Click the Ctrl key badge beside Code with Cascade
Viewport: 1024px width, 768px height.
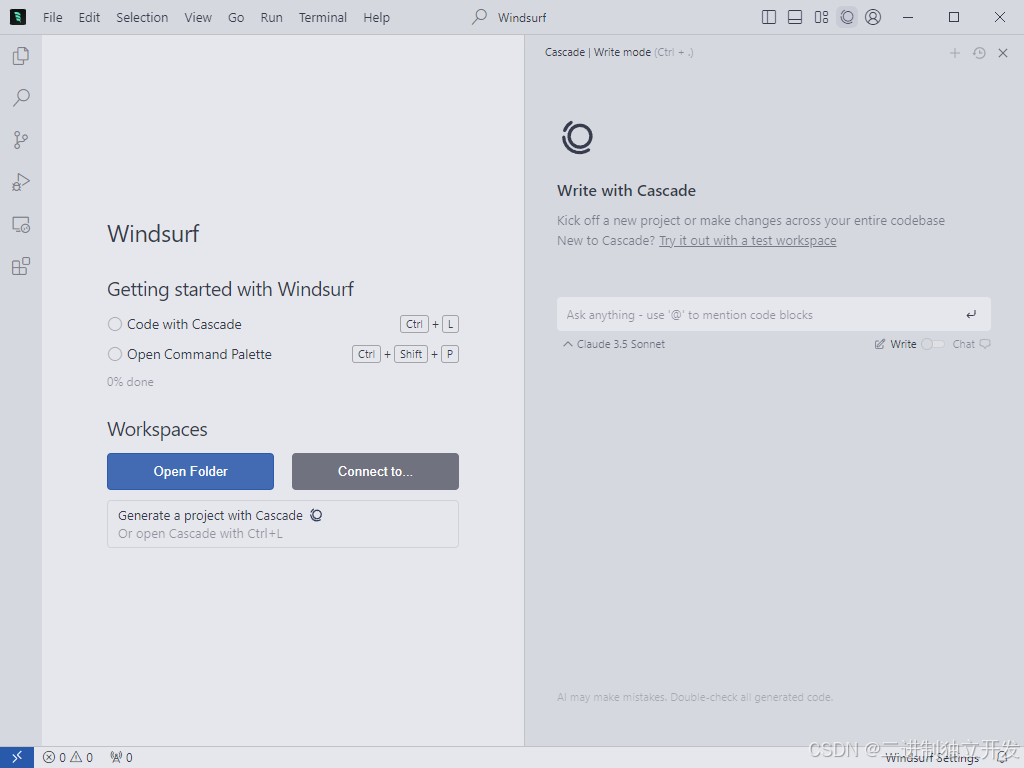pos(414,324)
